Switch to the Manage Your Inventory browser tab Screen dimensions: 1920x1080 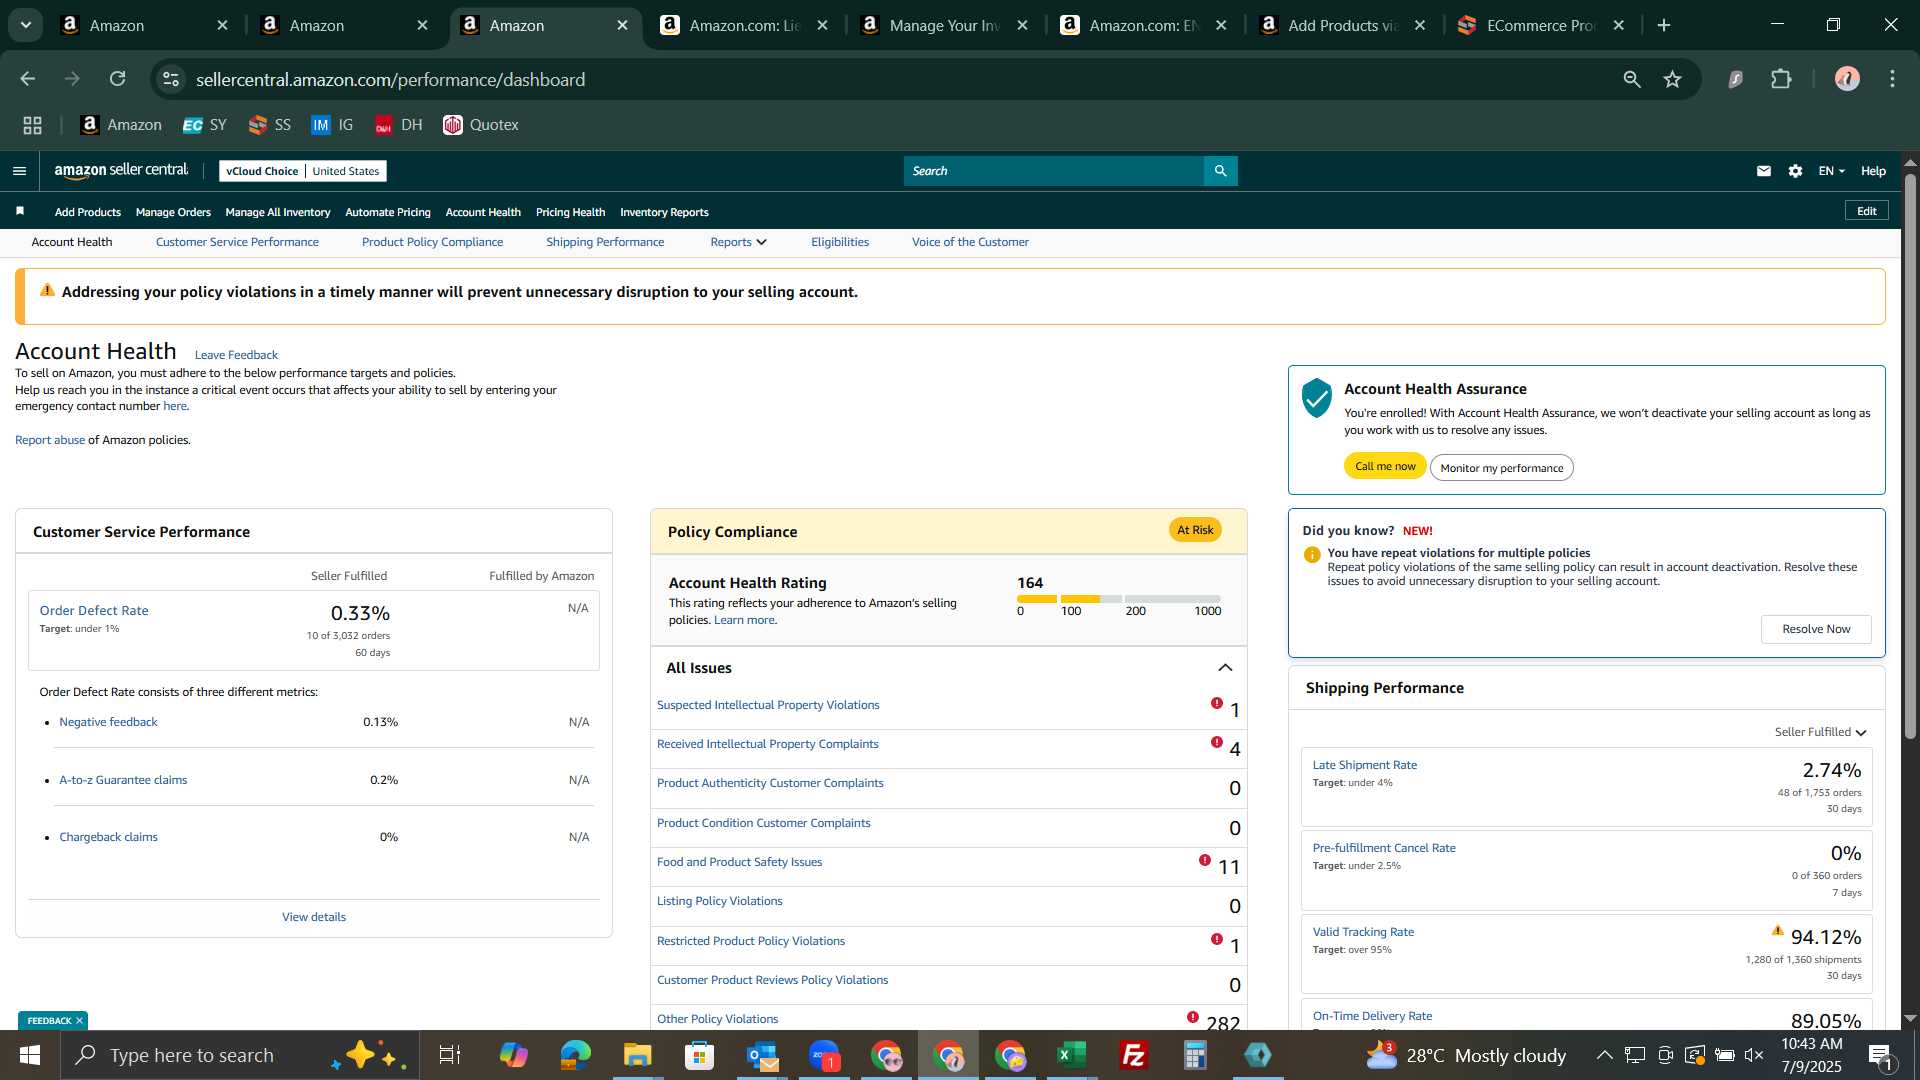(x=944, y=25)
